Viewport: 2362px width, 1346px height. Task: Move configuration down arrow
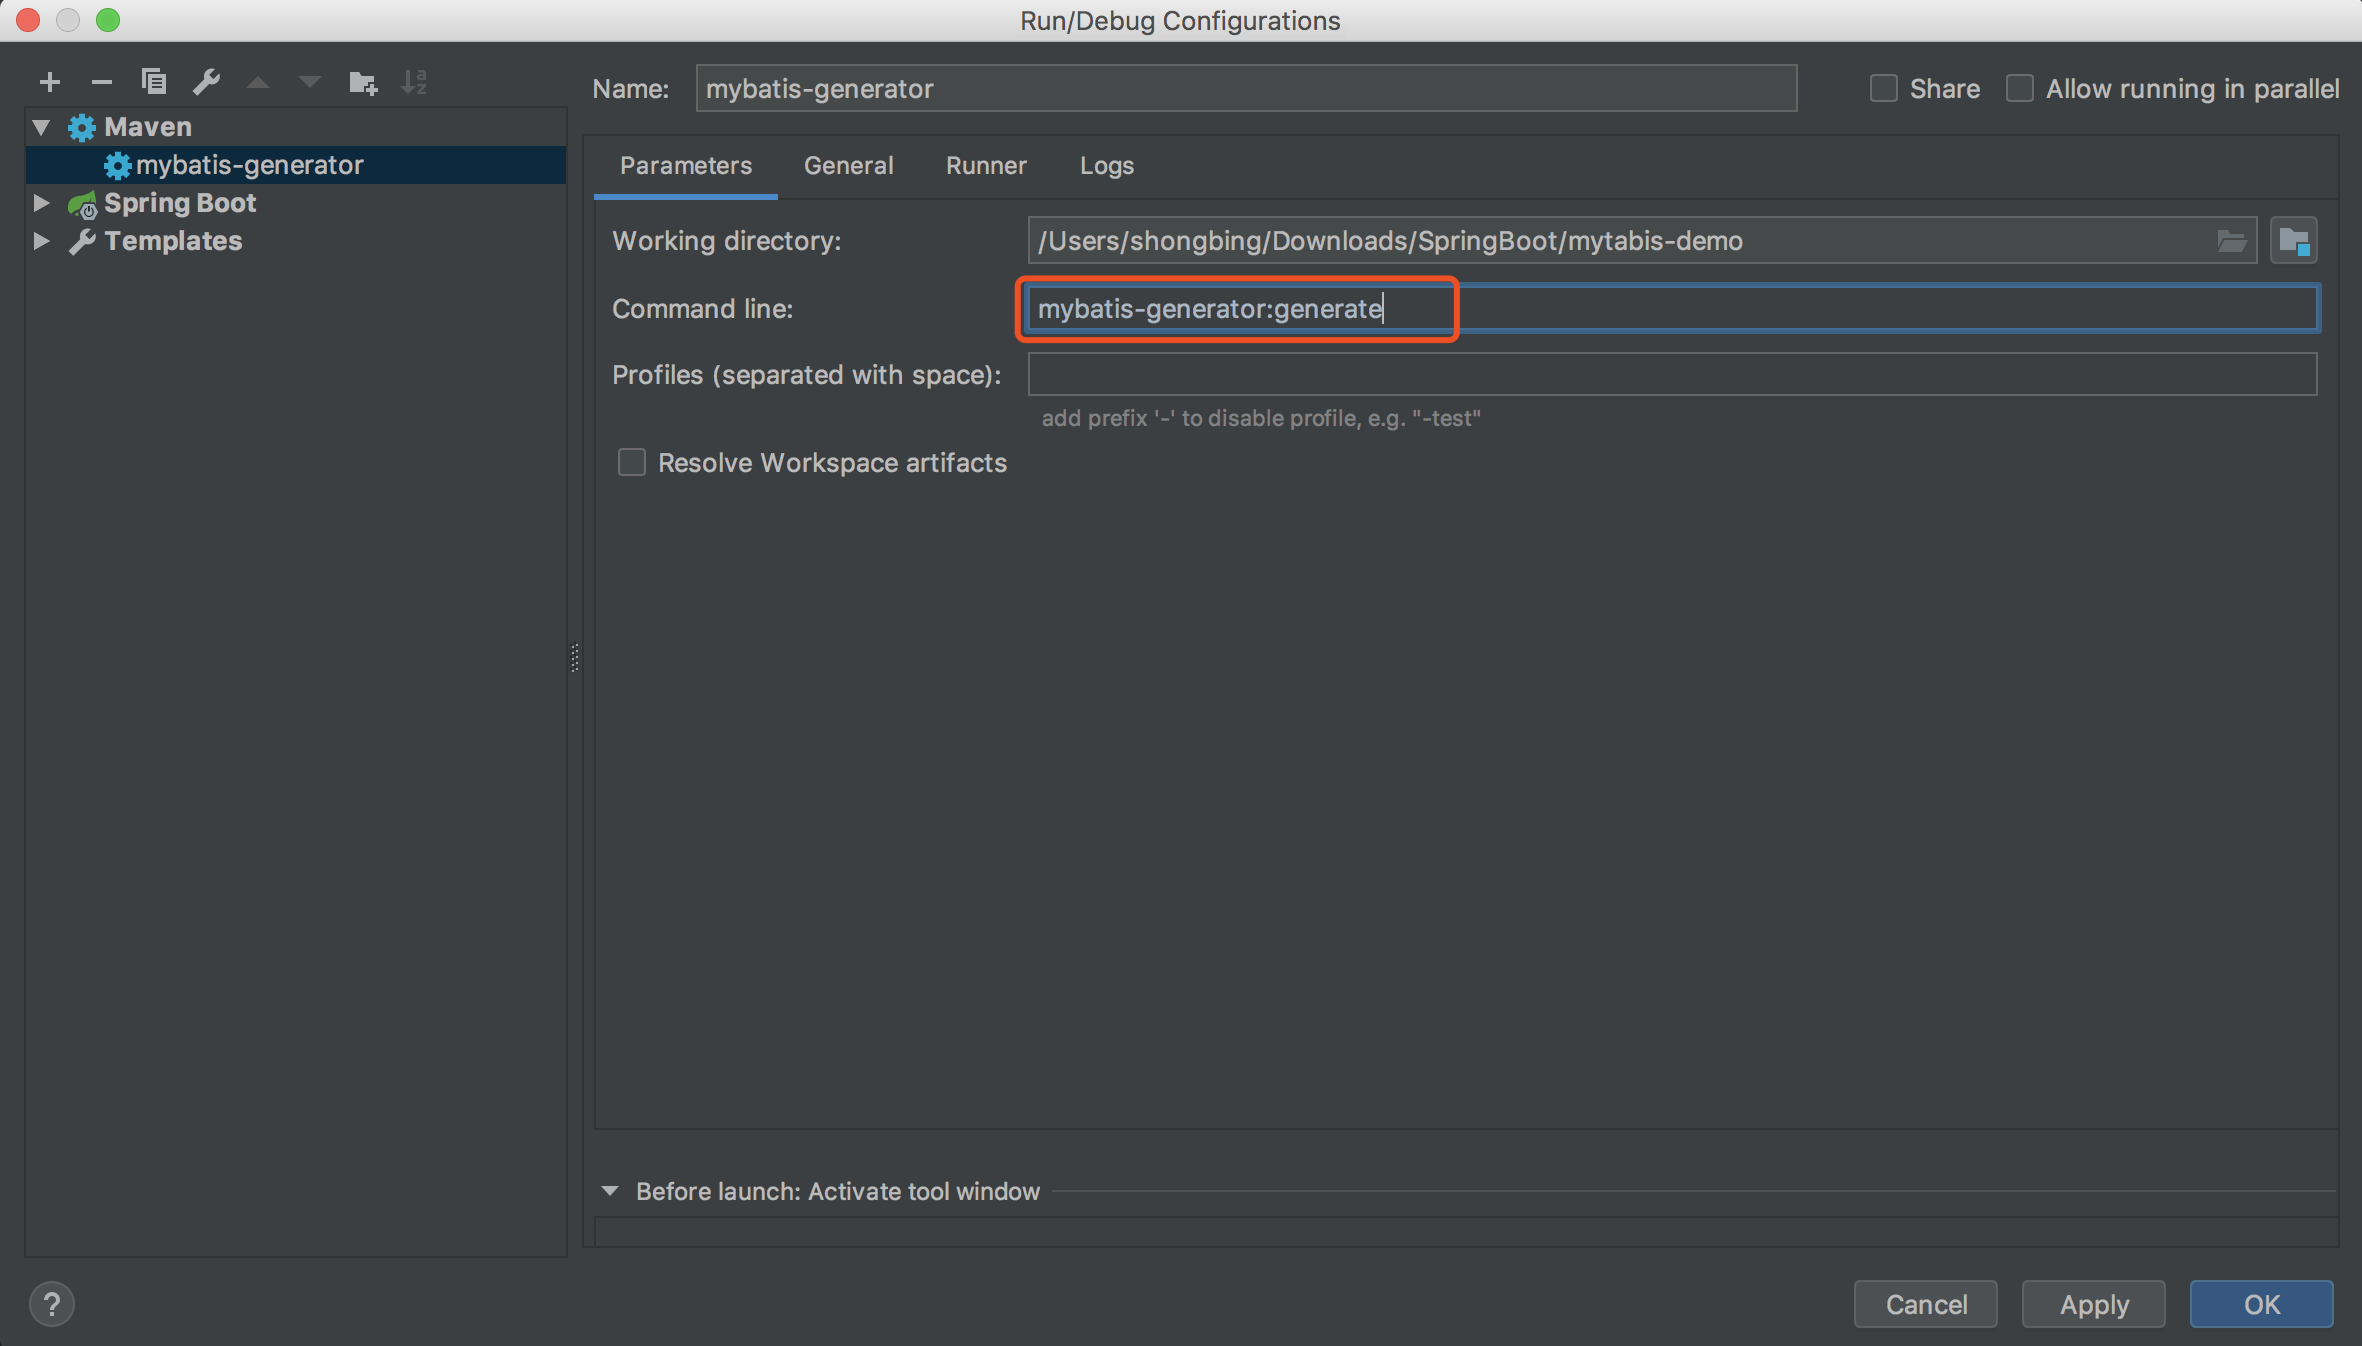[x=310, y=82]
